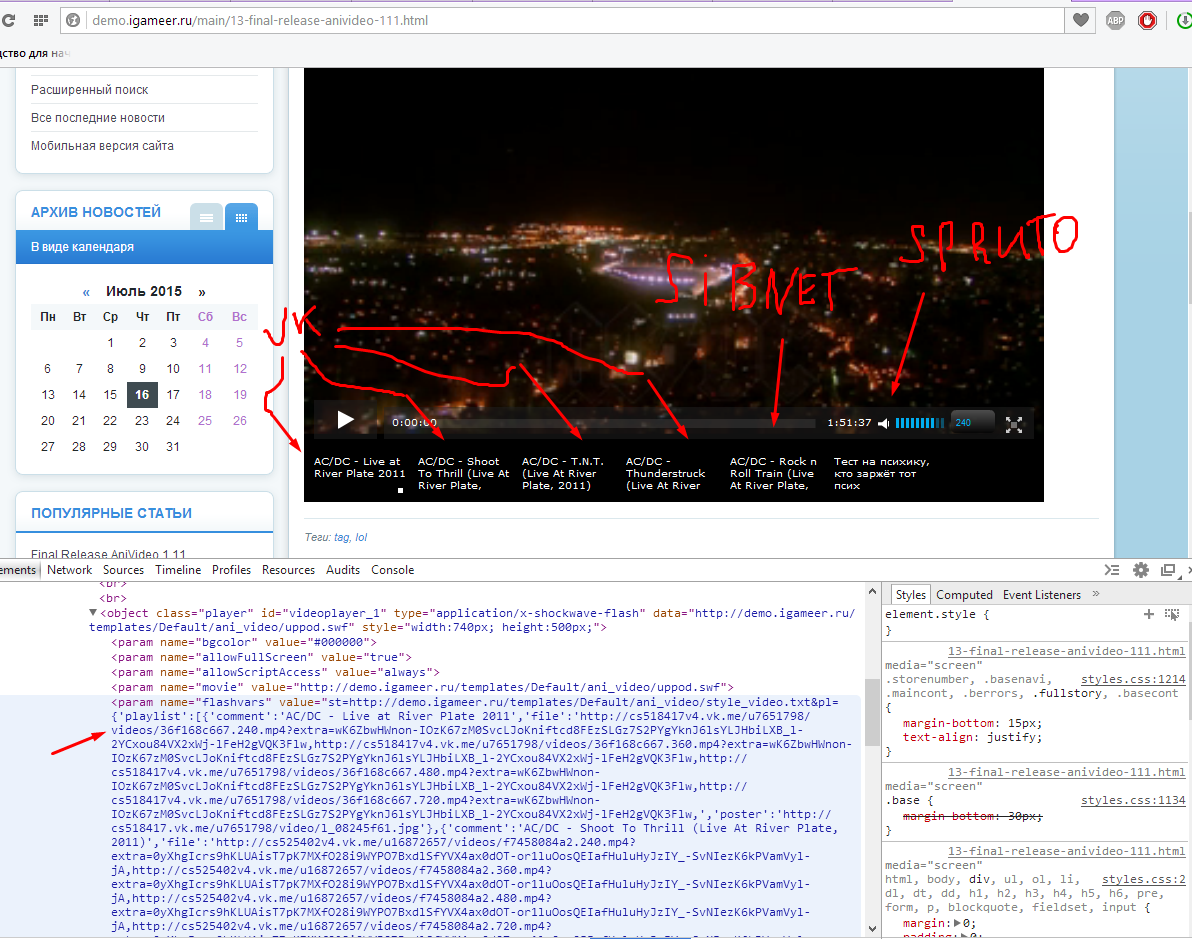Select playlist item AC/DC - Thunderstruck
Viewport: 1192px width, 939px height.
666,473
